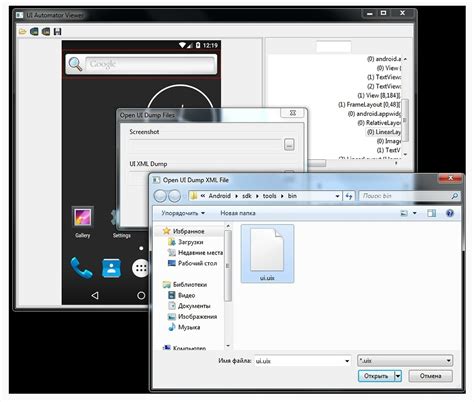Click the Device Screenshot icon next to Open folder icon

[x=34, y=32]
